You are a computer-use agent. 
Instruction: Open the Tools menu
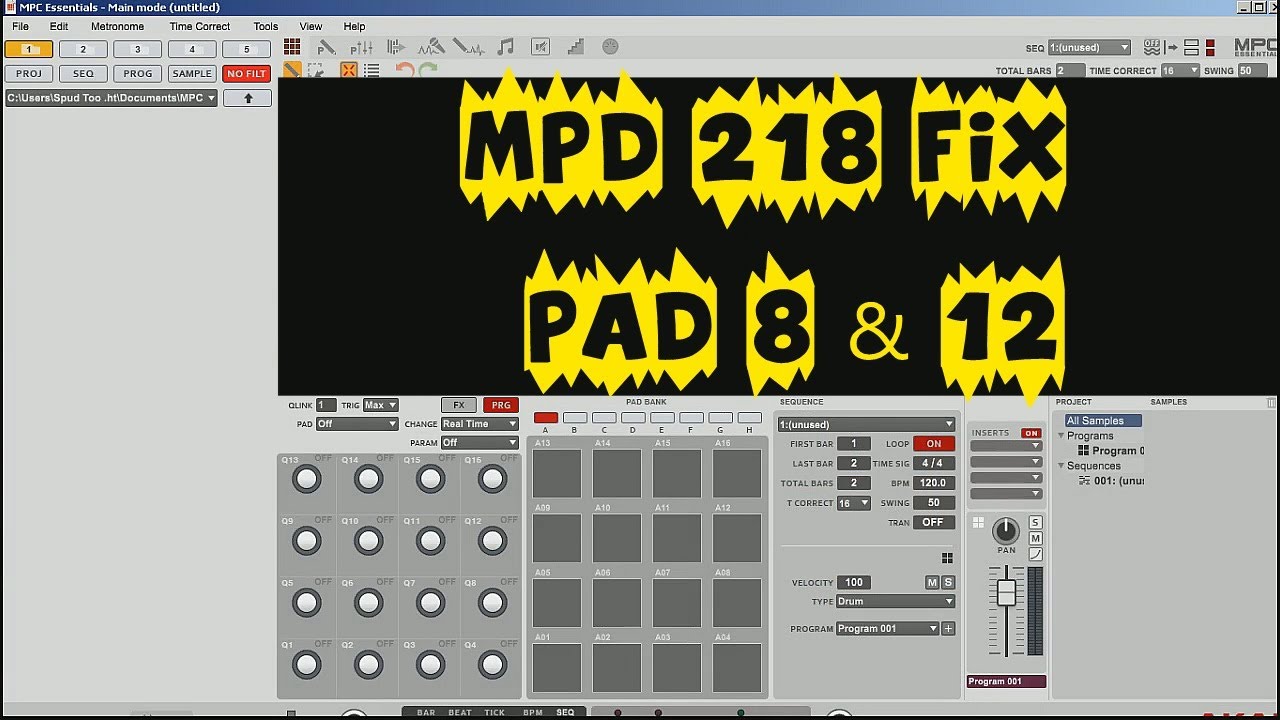(x=265, y=27)
